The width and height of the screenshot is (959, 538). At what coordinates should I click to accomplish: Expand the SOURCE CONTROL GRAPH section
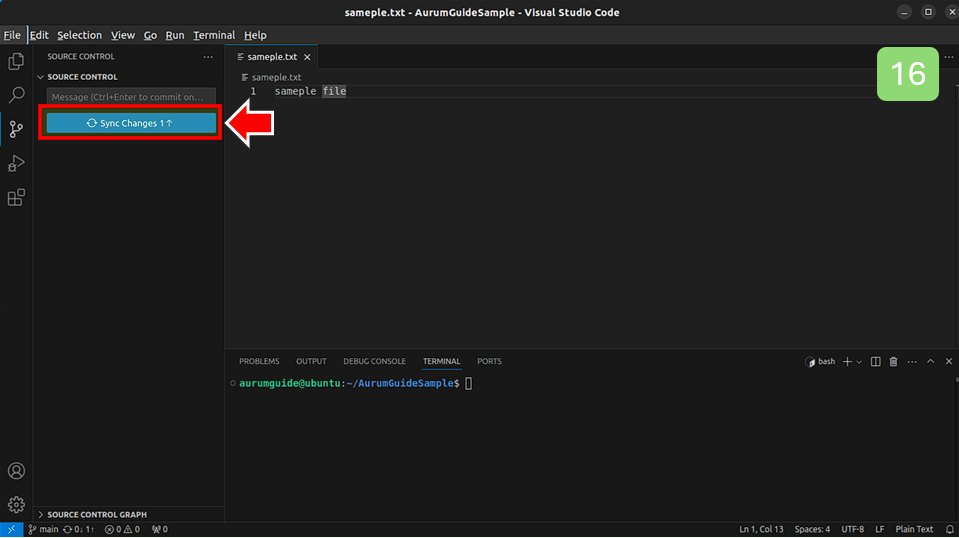97,515
